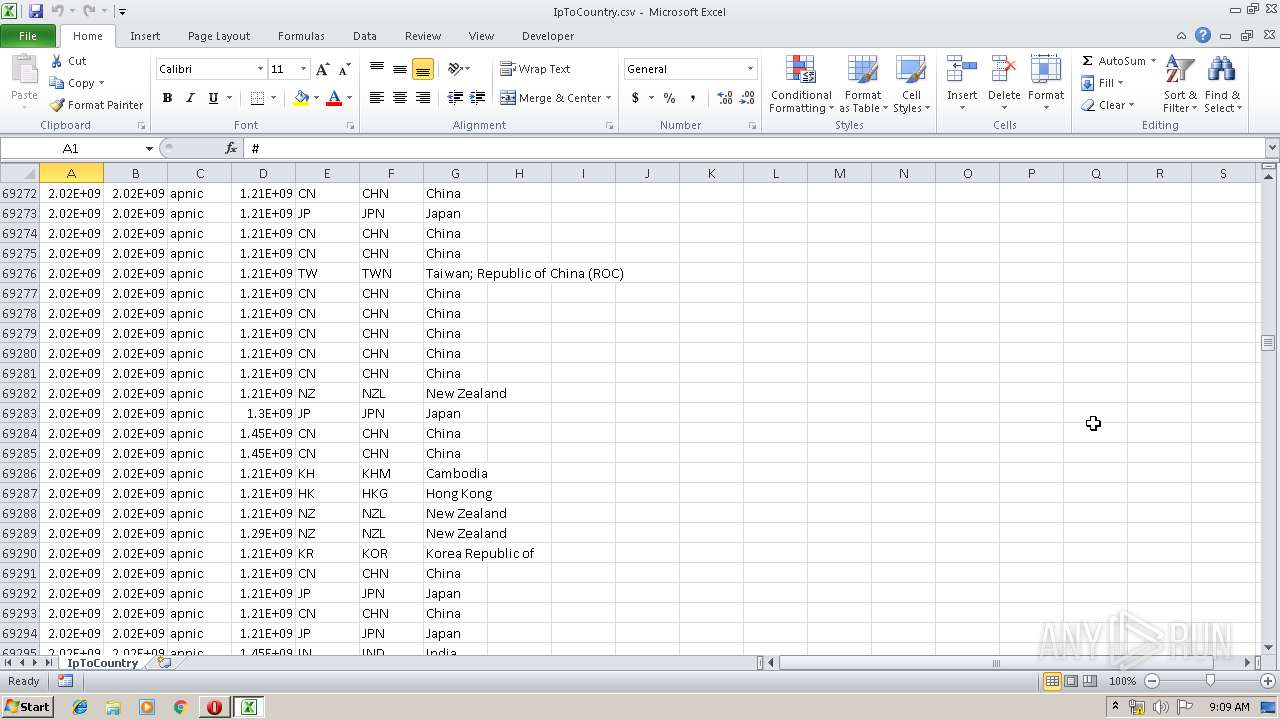Switch to the Formulas tab

pyautogui.click(x=301, y=36)
